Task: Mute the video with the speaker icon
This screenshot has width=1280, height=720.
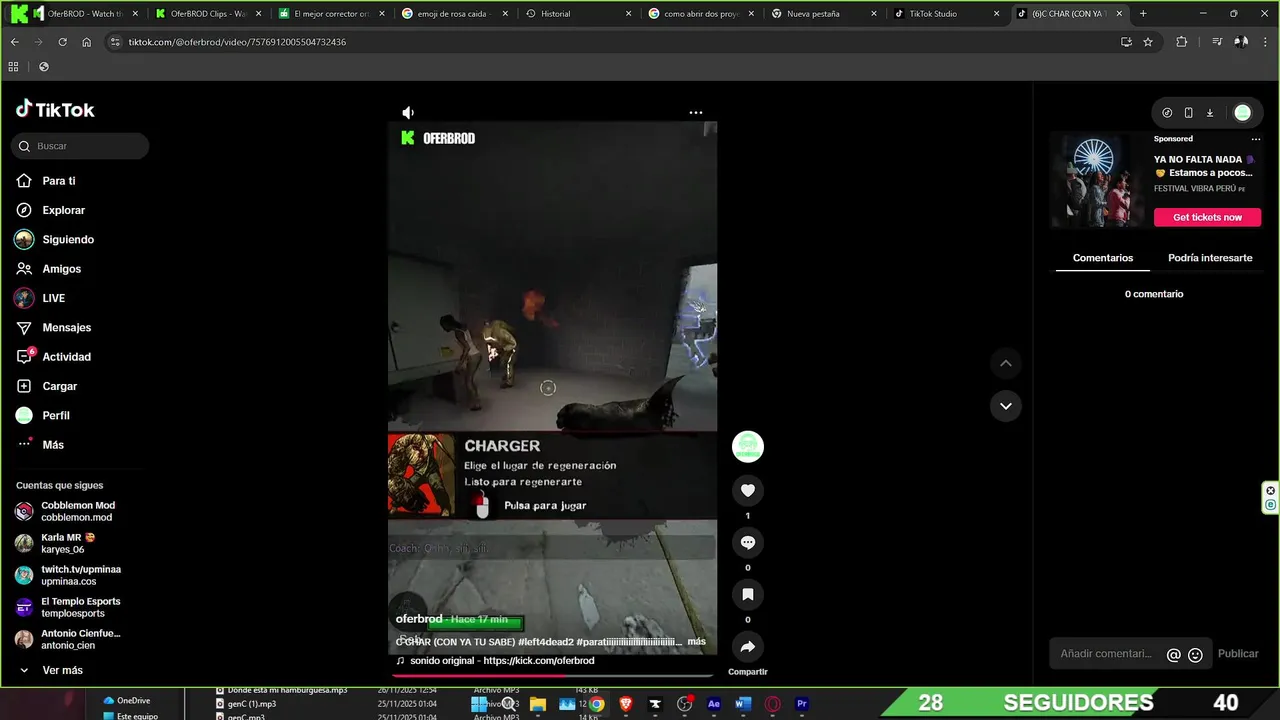Action: pos(407,113)
